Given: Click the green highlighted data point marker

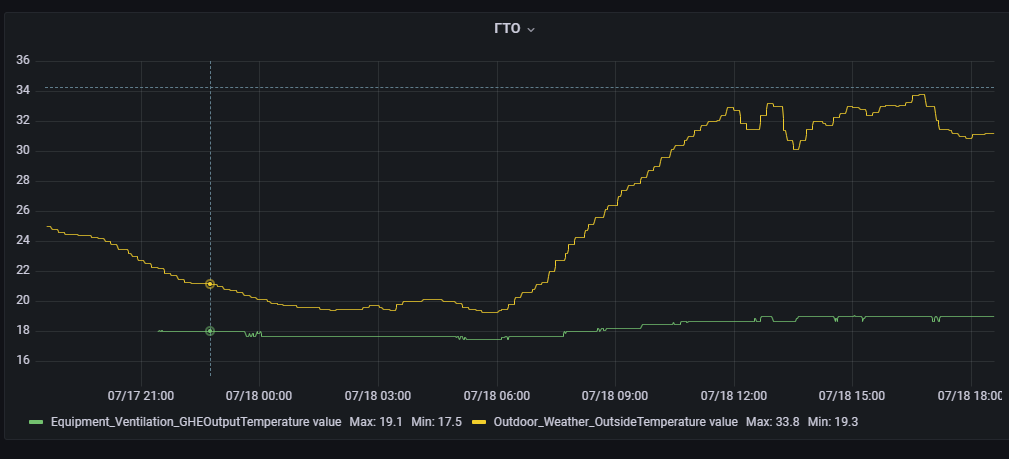Looking at the screenshot, I should coord(210,331).
